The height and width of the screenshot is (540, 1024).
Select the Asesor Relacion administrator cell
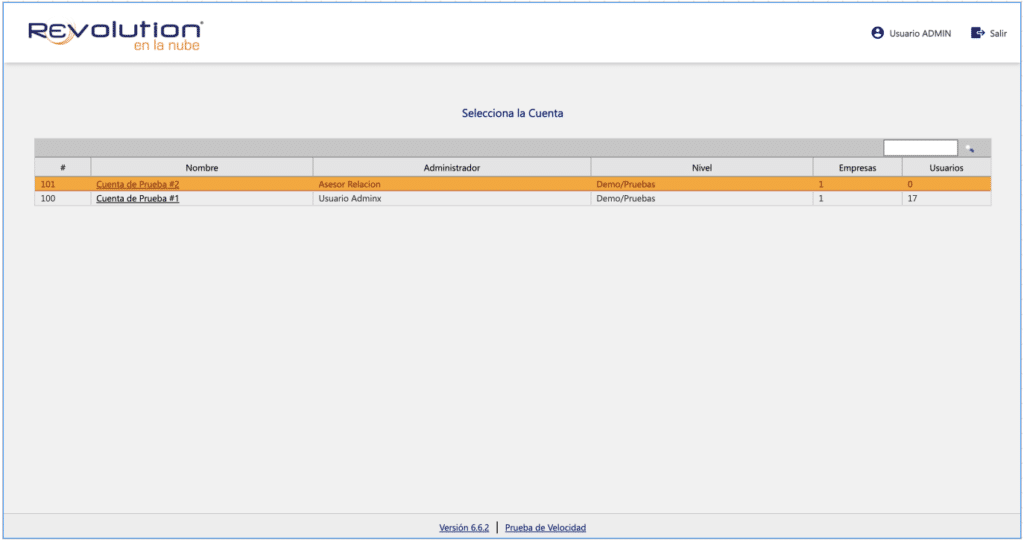(349, 185)
